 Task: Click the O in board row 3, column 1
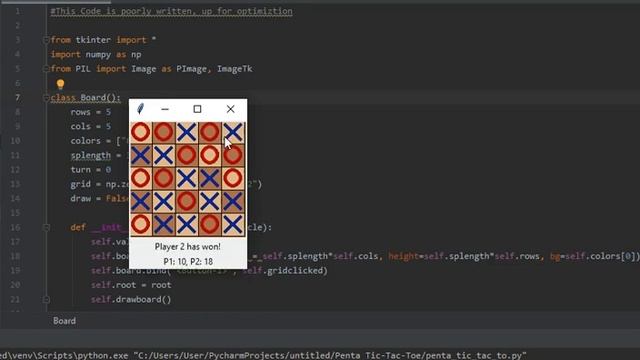(141, 178)
